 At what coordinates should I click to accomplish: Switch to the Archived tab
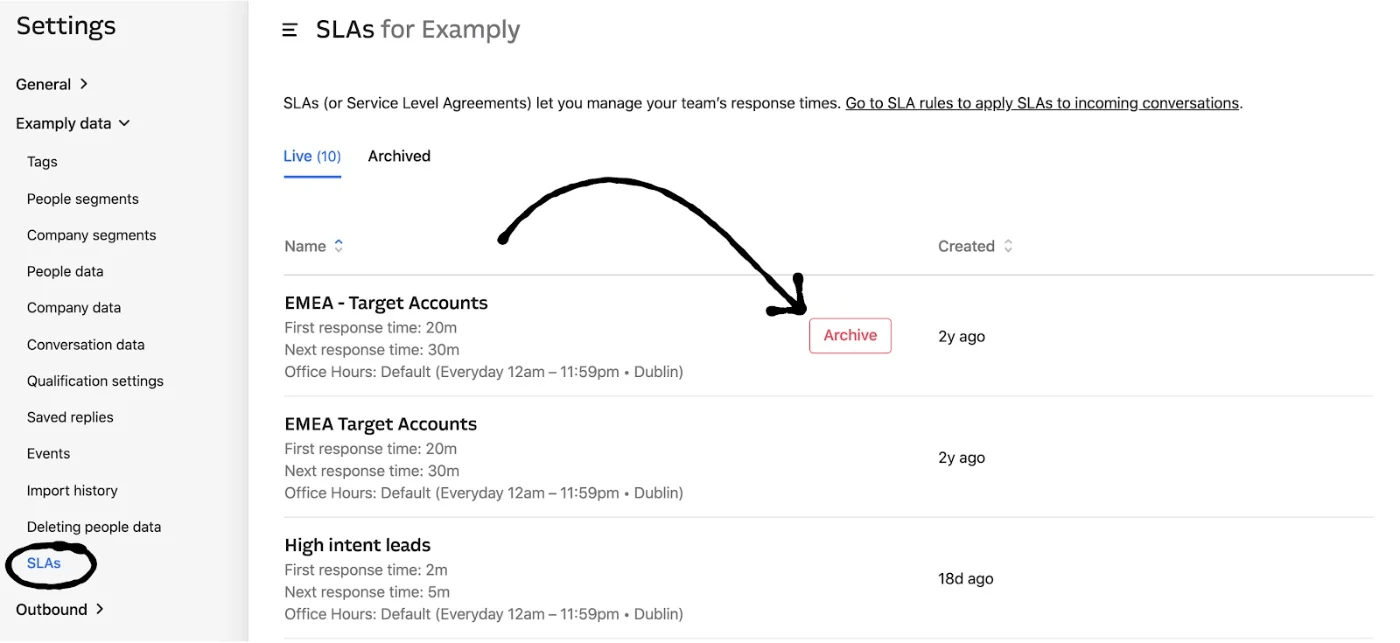click(x=399, y=156)
